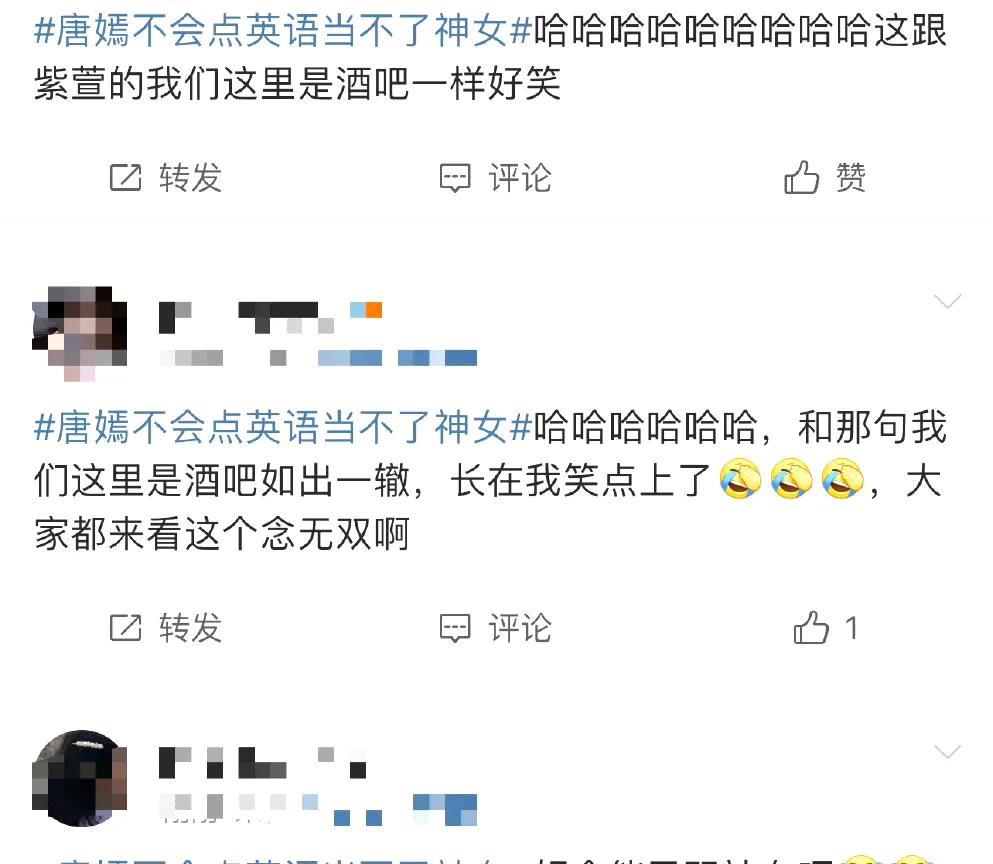993x864 pixels.
Task: View third poster's round avatar
Action: (80, 778)
